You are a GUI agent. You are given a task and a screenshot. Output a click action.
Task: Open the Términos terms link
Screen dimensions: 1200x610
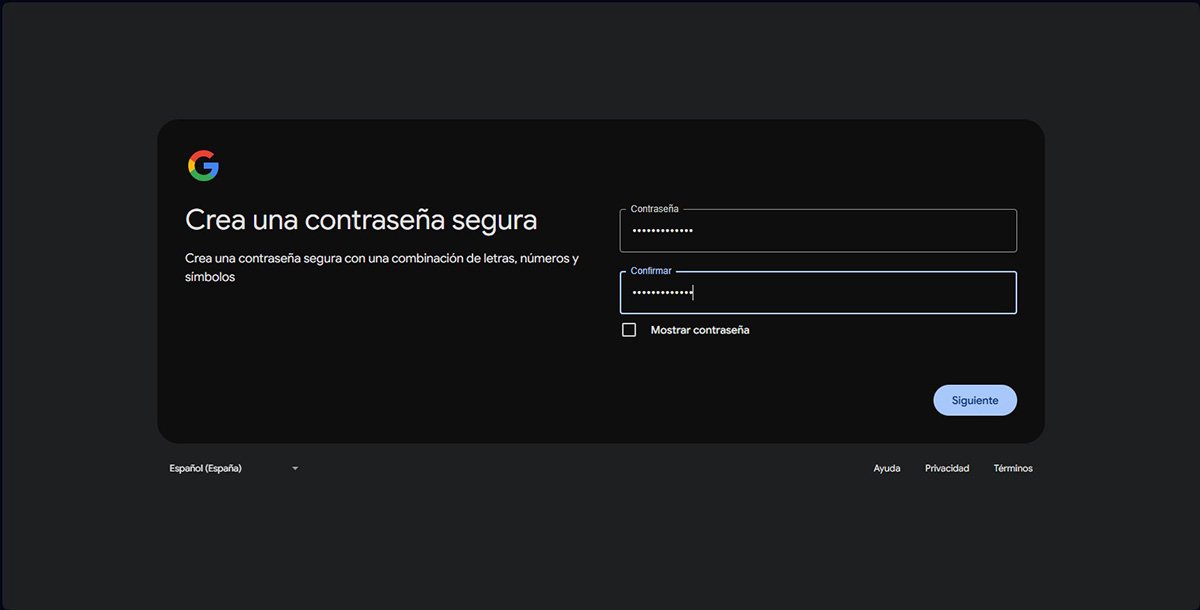[1012, 468]
